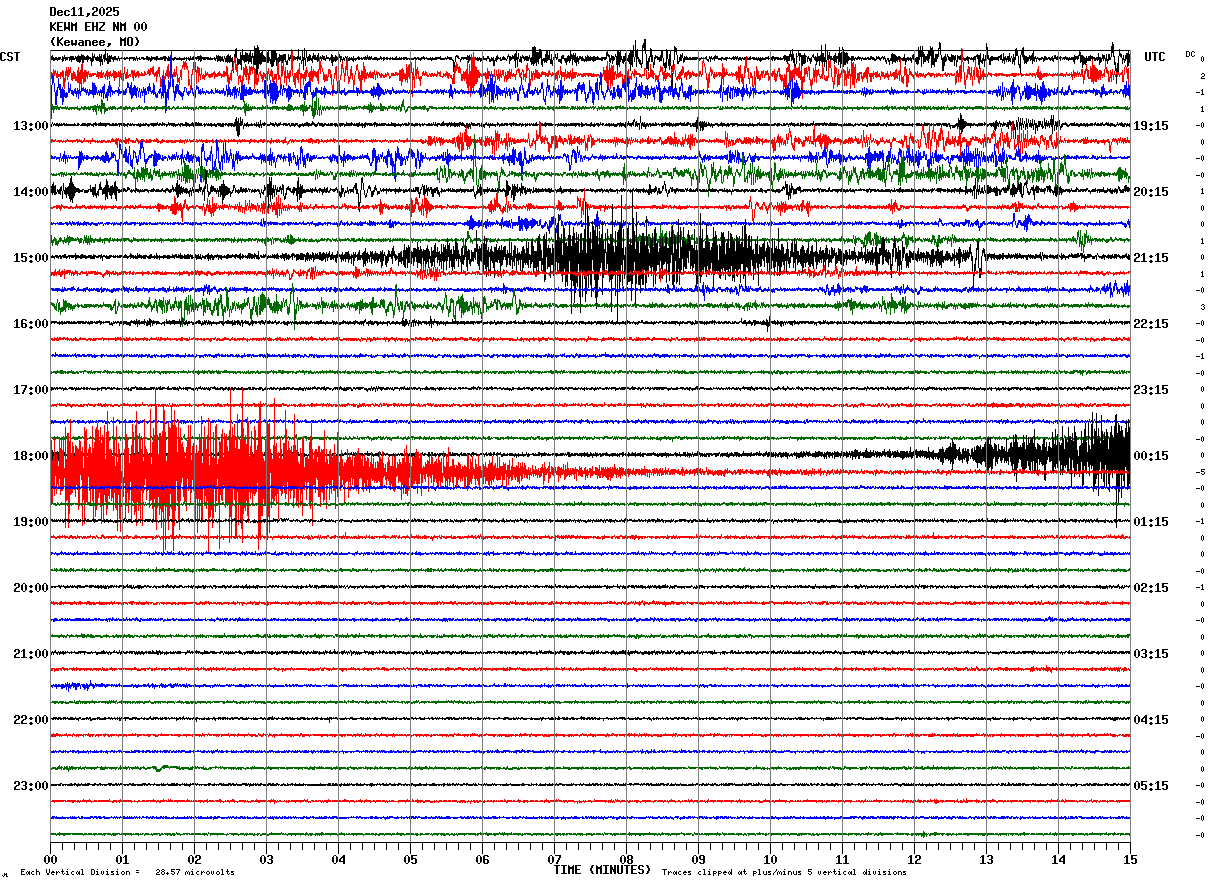Click the 00:15 UTC row label
The height and width of the screenshot is (886, 1210).
click(1151, 456)
